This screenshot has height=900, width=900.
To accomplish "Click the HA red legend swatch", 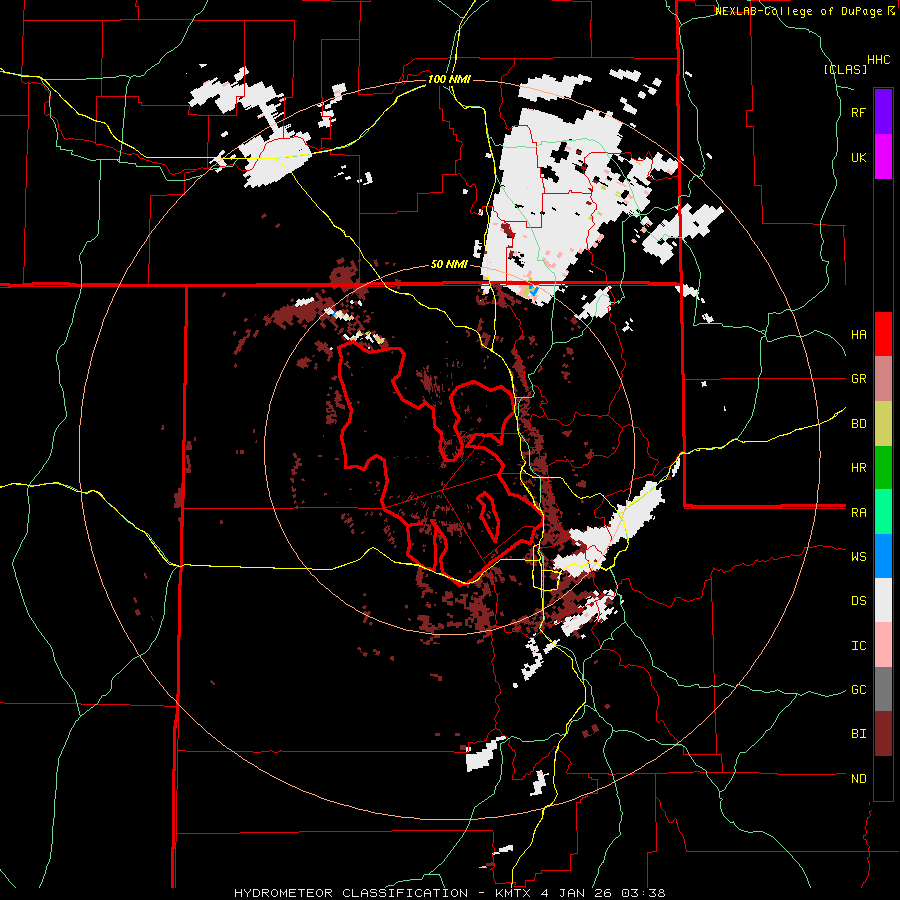I will [883, 334].
